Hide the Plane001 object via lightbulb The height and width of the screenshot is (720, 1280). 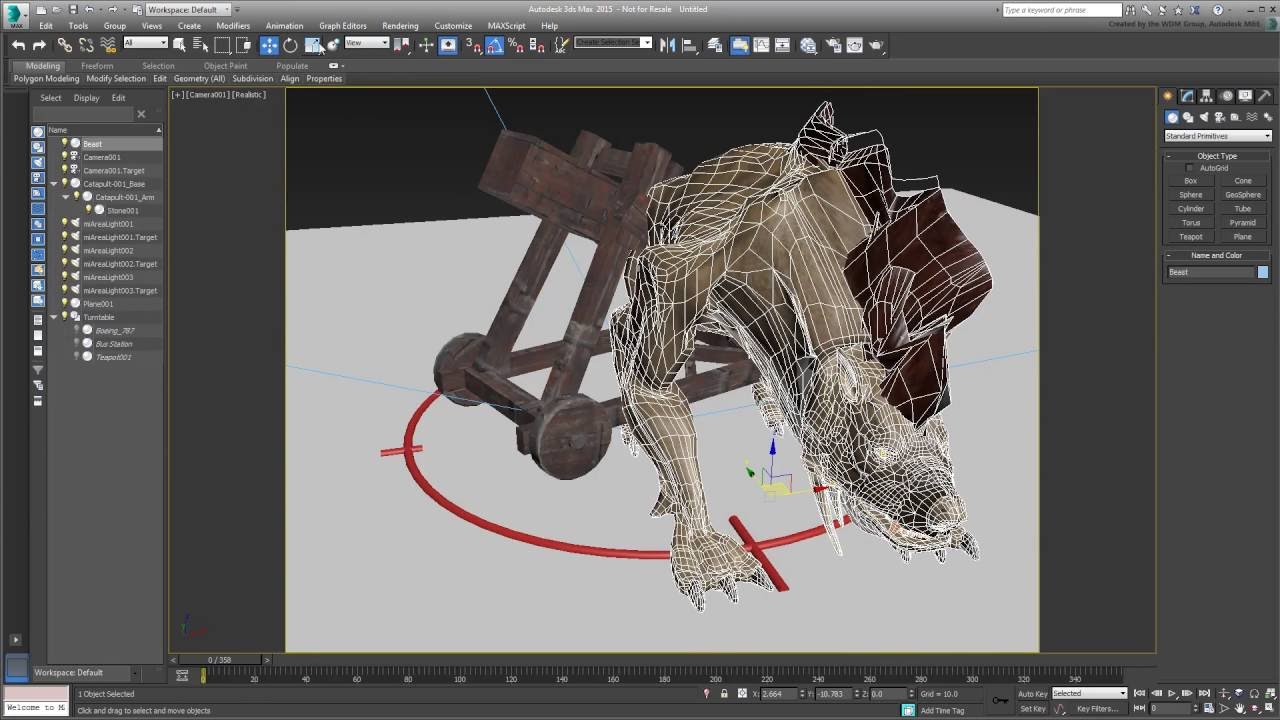coord(65,303)
